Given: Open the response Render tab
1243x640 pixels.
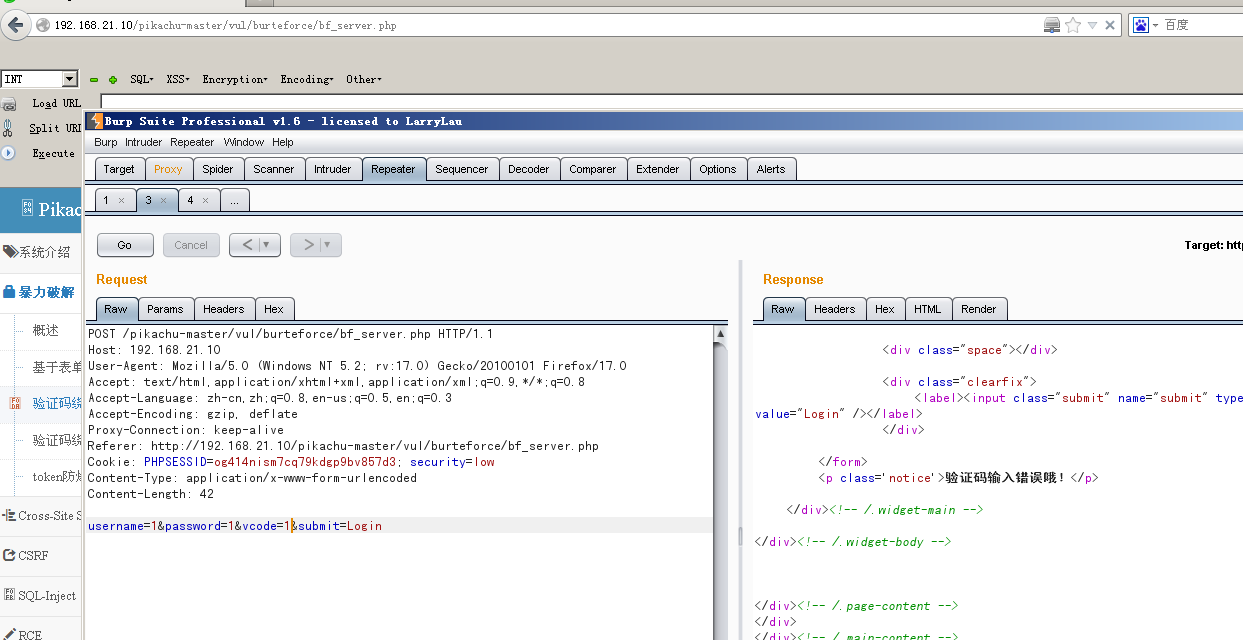Looking at the screenshot, I should (978, 309).
